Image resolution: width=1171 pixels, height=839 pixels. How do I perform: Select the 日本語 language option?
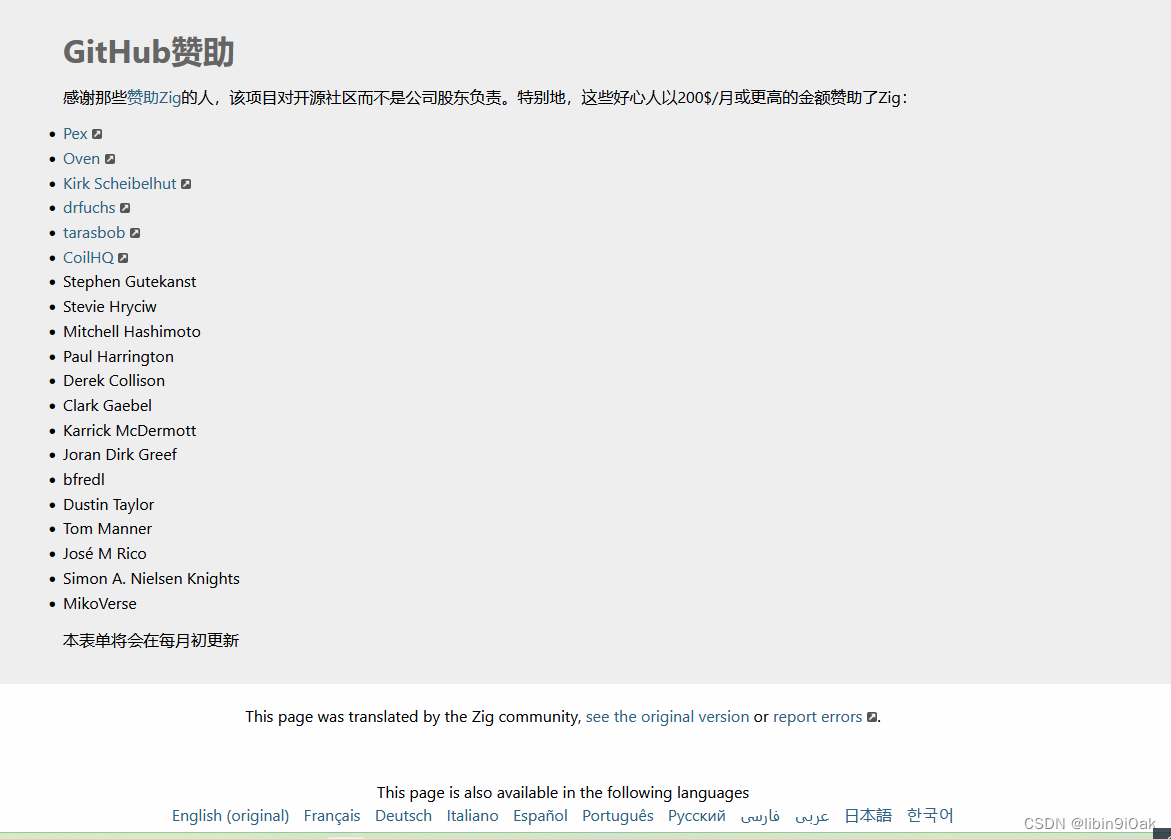coord(866,815)
